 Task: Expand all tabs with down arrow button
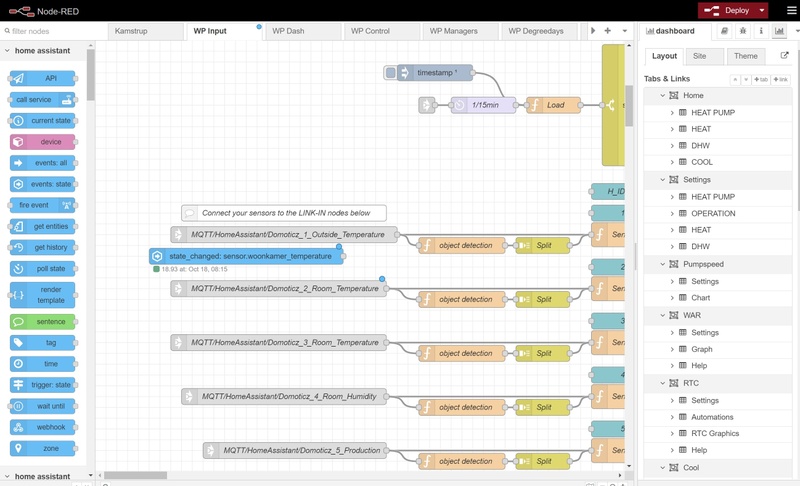pyautogui.click(x=745, y=80)
